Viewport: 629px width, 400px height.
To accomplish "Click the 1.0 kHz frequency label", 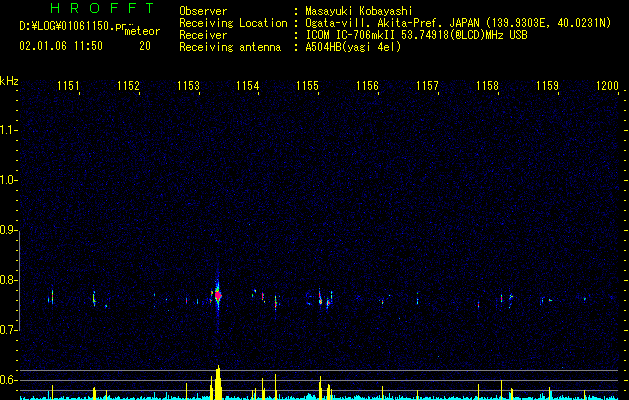I will click(x=8, y=180).
